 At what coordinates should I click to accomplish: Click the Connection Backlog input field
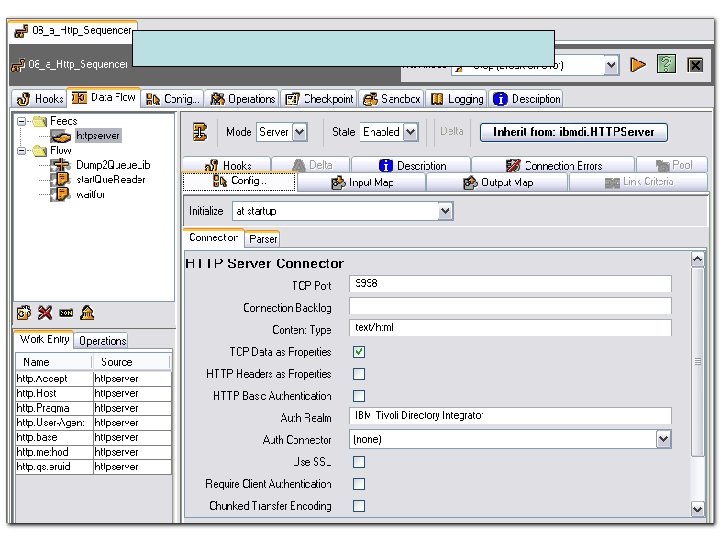pyautogui.click(x=510, y=306)
